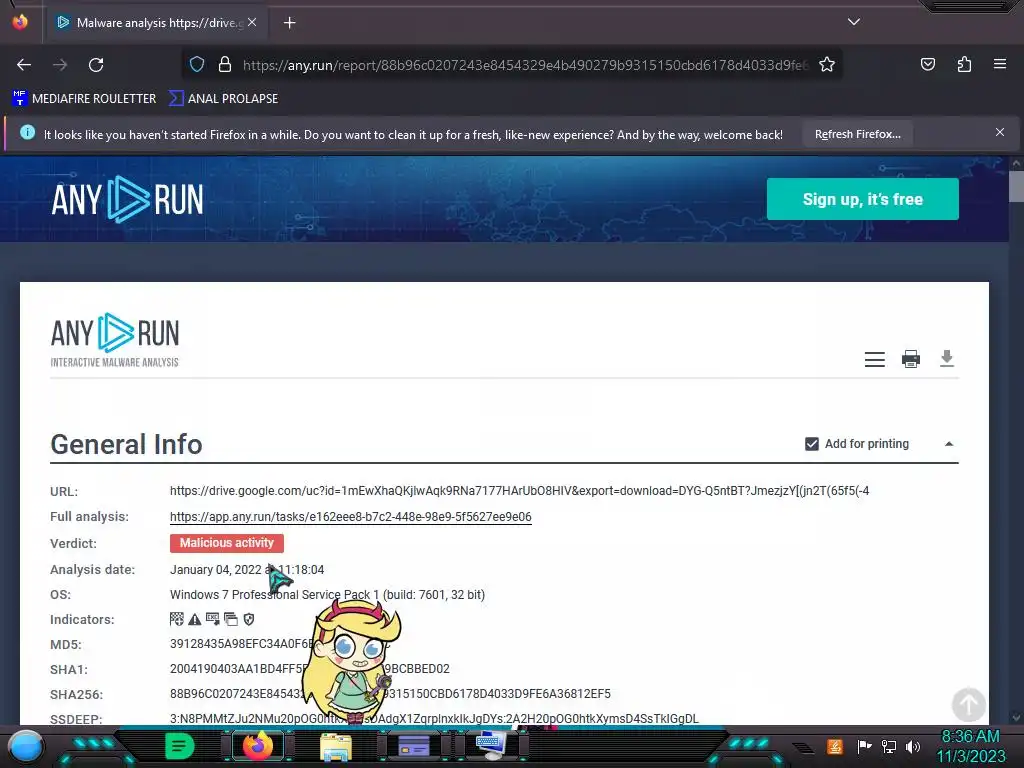This screenshot has height=768, width=1024.
Task: Open the report sections hamburger menu
Action: tap(874, 359)
